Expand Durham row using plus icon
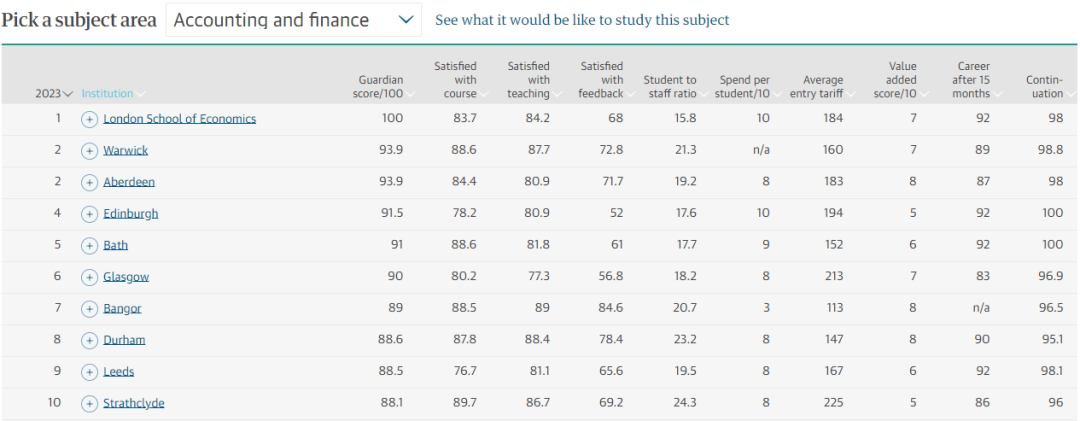Viewport: 1080px width, 421px height. pyautogui.click(x=89, y=340)
